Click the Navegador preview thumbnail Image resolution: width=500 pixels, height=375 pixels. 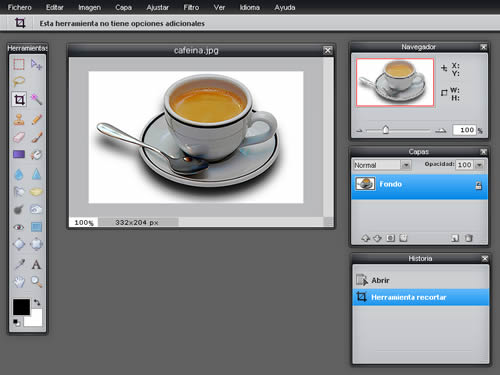point(395,82)
